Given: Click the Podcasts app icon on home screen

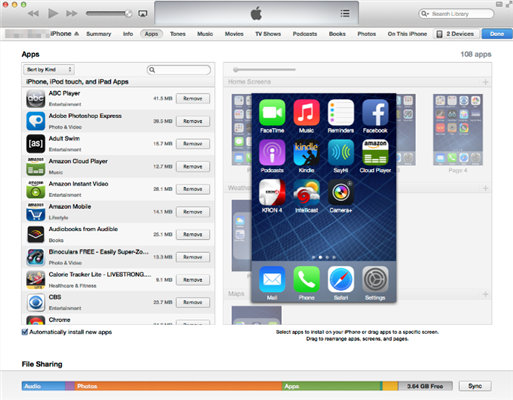Looking at the screenshot, I should tap(272, 152).
